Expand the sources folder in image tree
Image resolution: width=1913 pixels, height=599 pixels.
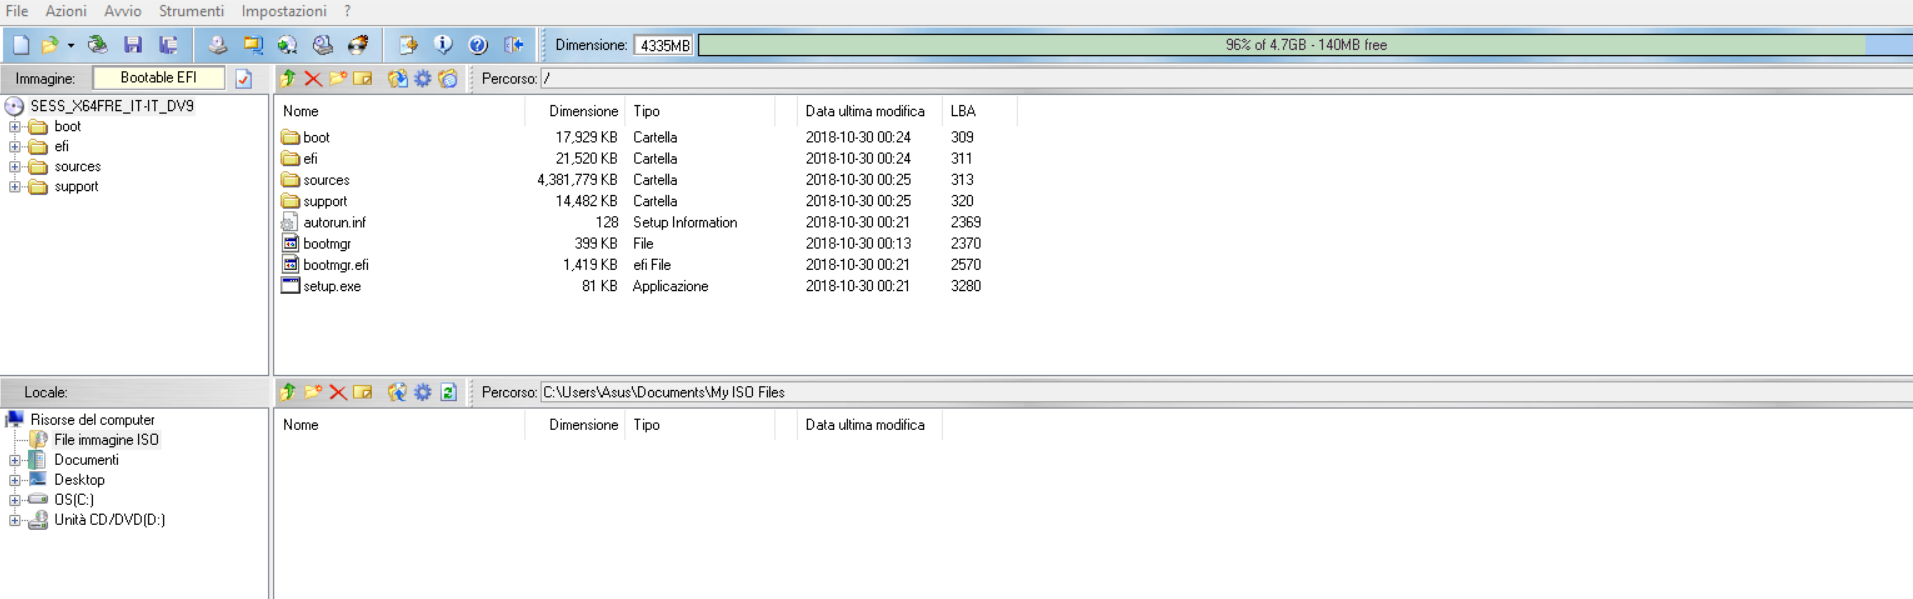(x=15, y=167)
